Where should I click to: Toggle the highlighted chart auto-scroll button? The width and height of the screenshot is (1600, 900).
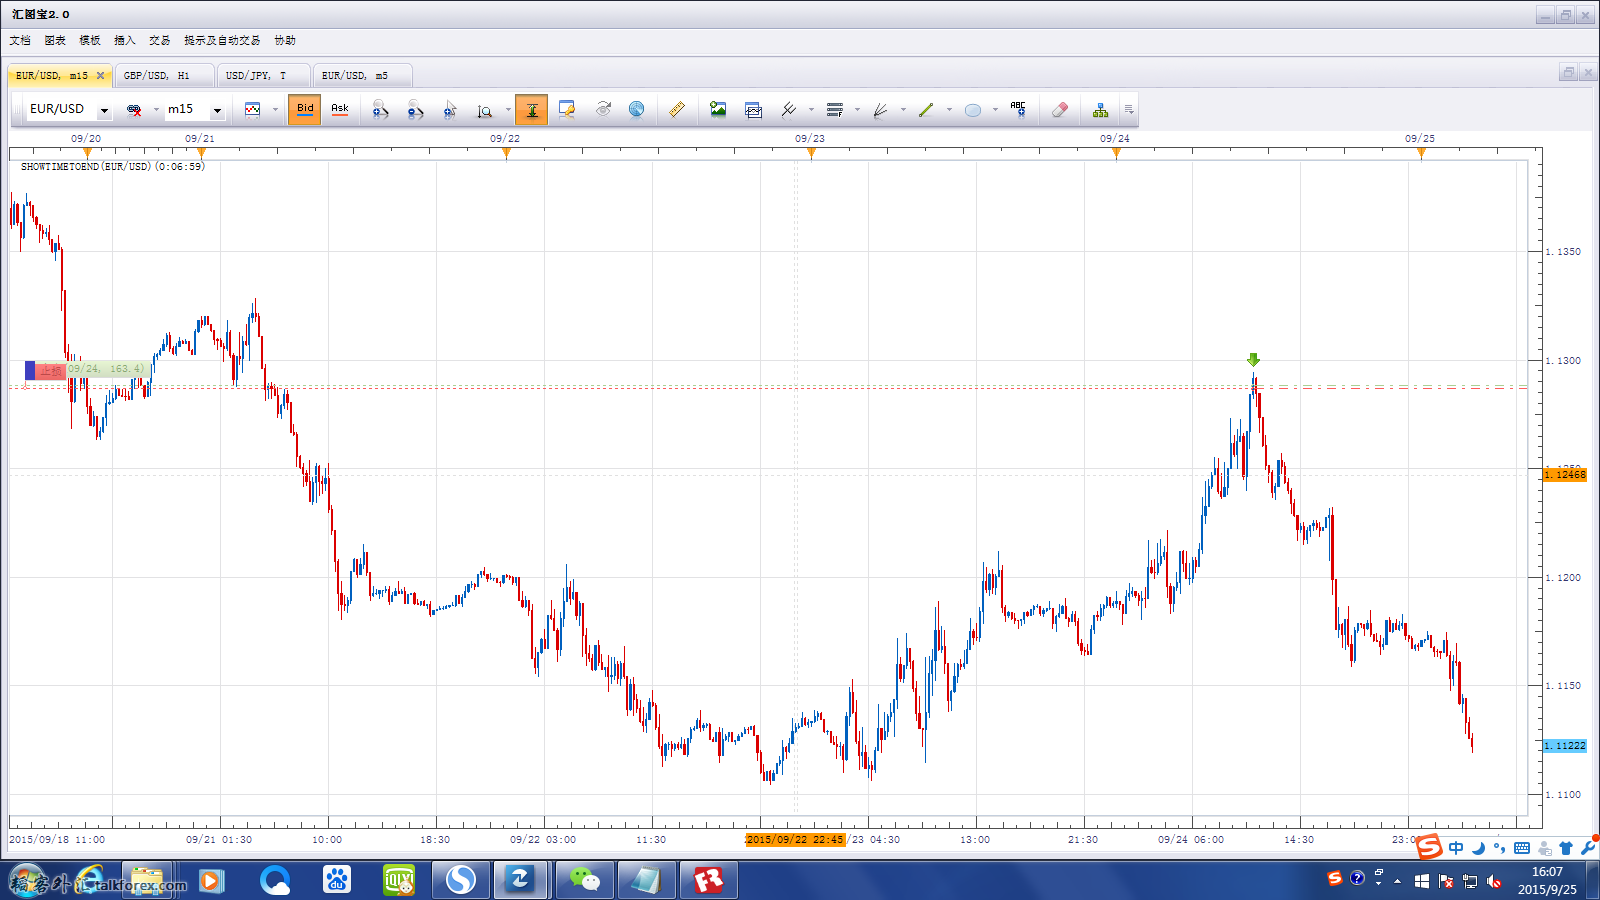click(532, 110)
